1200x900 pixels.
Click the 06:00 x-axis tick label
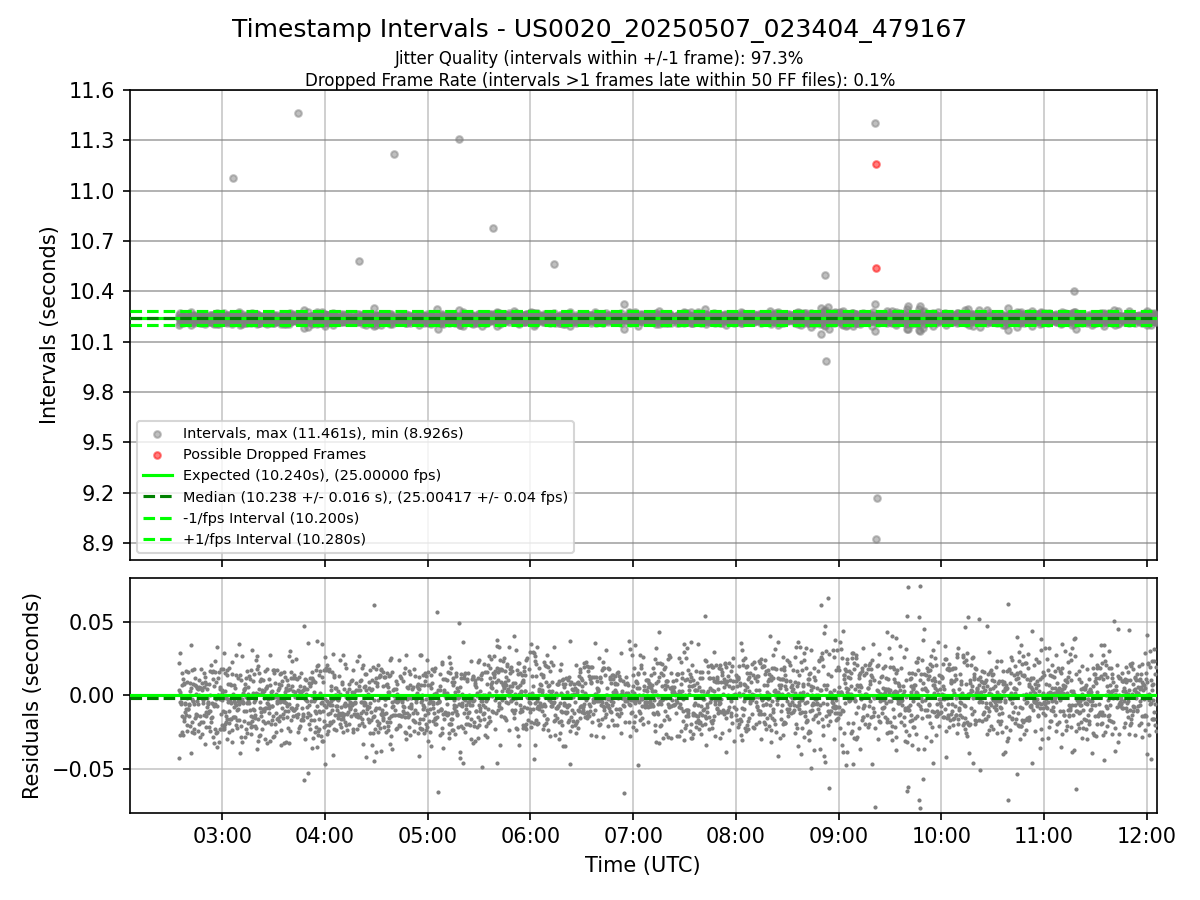coord(530,834)
